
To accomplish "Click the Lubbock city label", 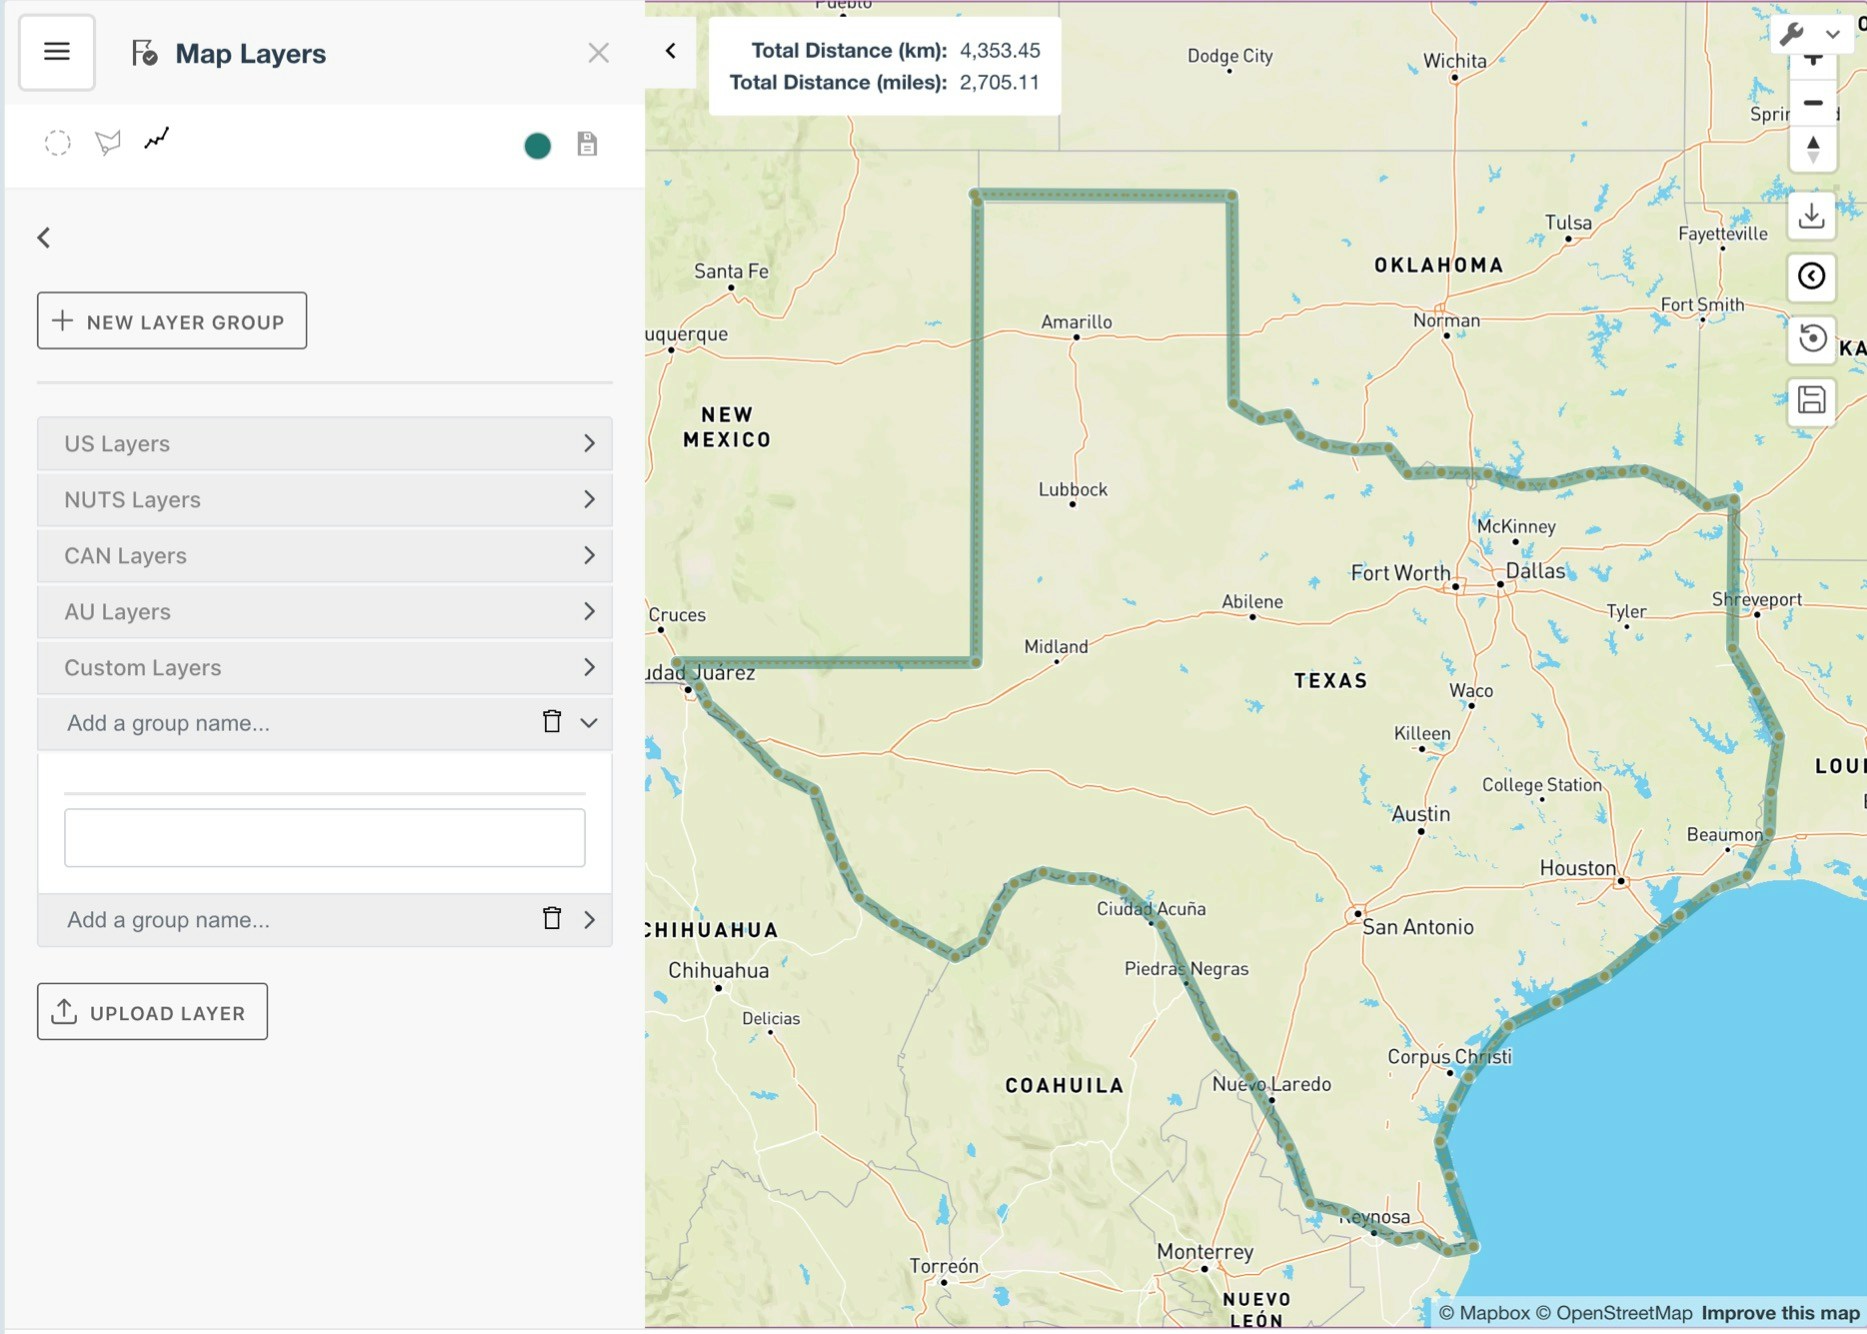I will click(1072, 489).
